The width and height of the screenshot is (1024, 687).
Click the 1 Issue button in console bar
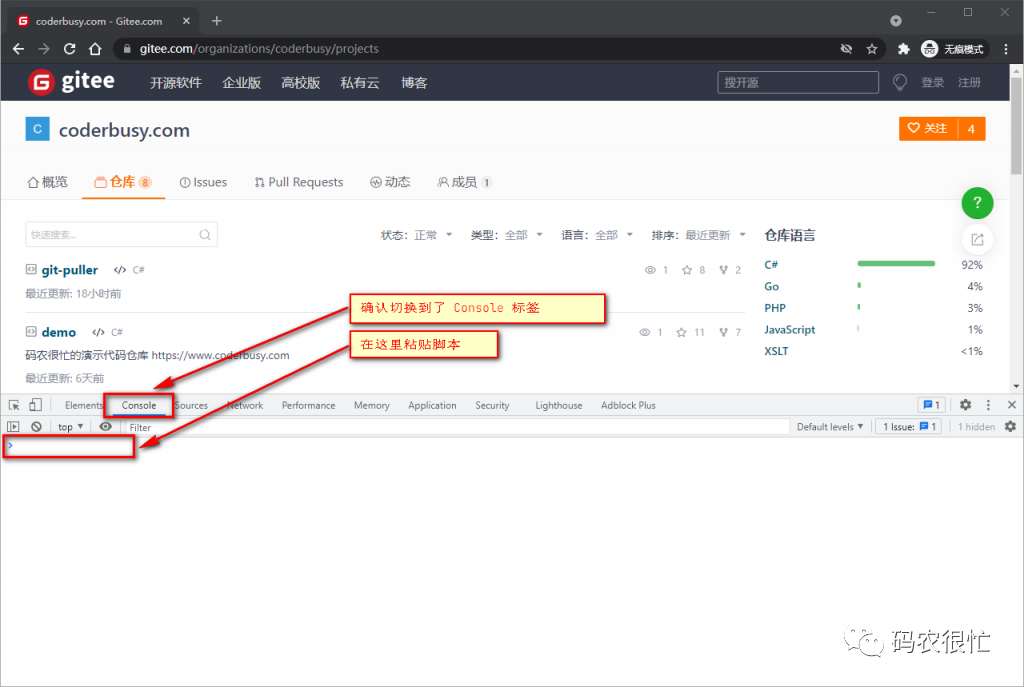tap(909, 426)
